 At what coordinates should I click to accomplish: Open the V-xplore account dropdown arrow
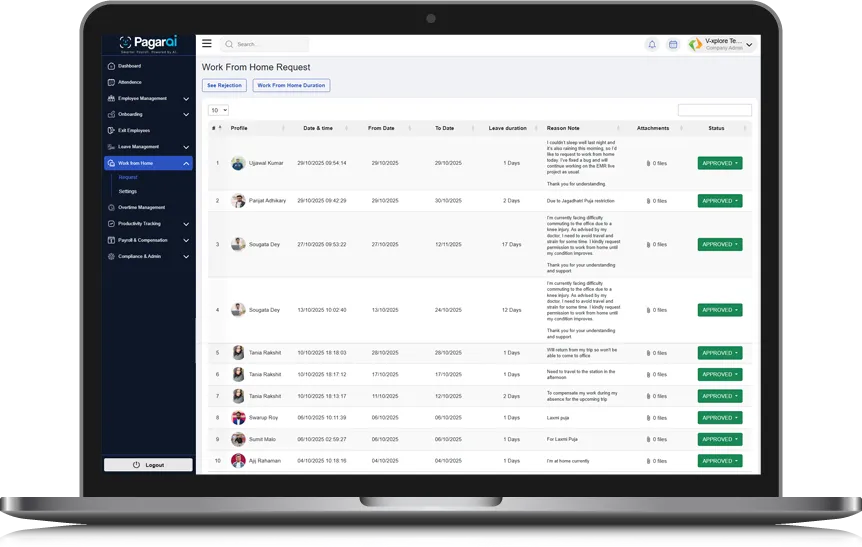[x=749, y=45]
